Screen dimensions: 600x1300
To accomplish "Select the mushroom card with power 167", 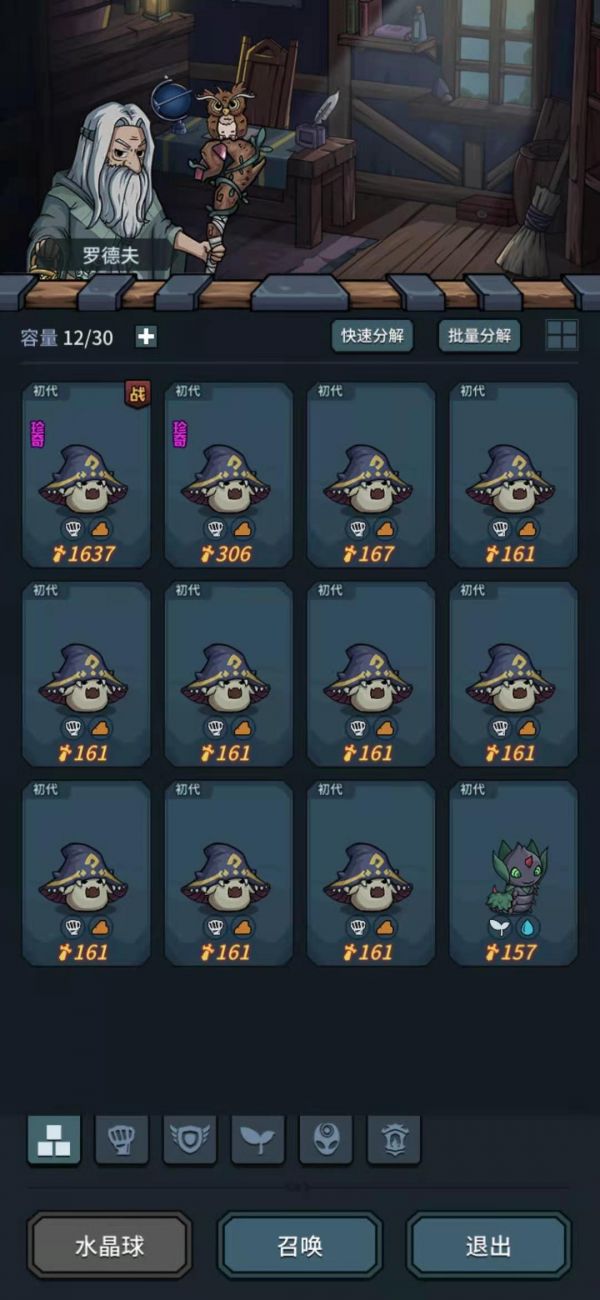I will tap(371, 475).
